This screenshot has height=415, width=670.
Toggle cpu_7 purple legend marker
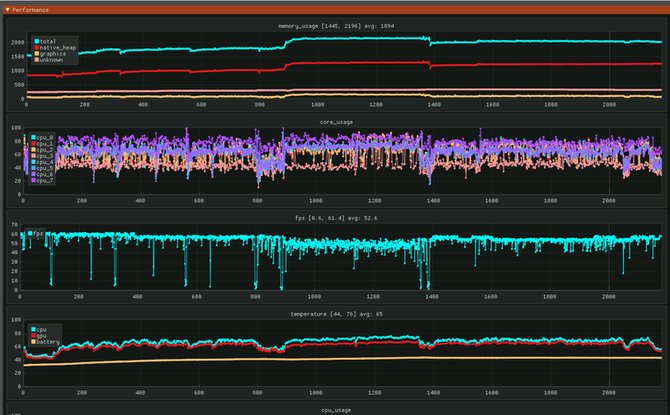pyautogui.click(x=35, y=182)
